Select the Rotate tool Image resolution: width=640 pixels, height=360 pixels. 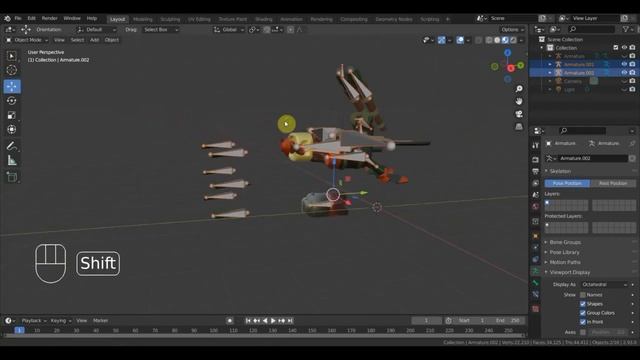pyautogui.click(x=12, y=100)
